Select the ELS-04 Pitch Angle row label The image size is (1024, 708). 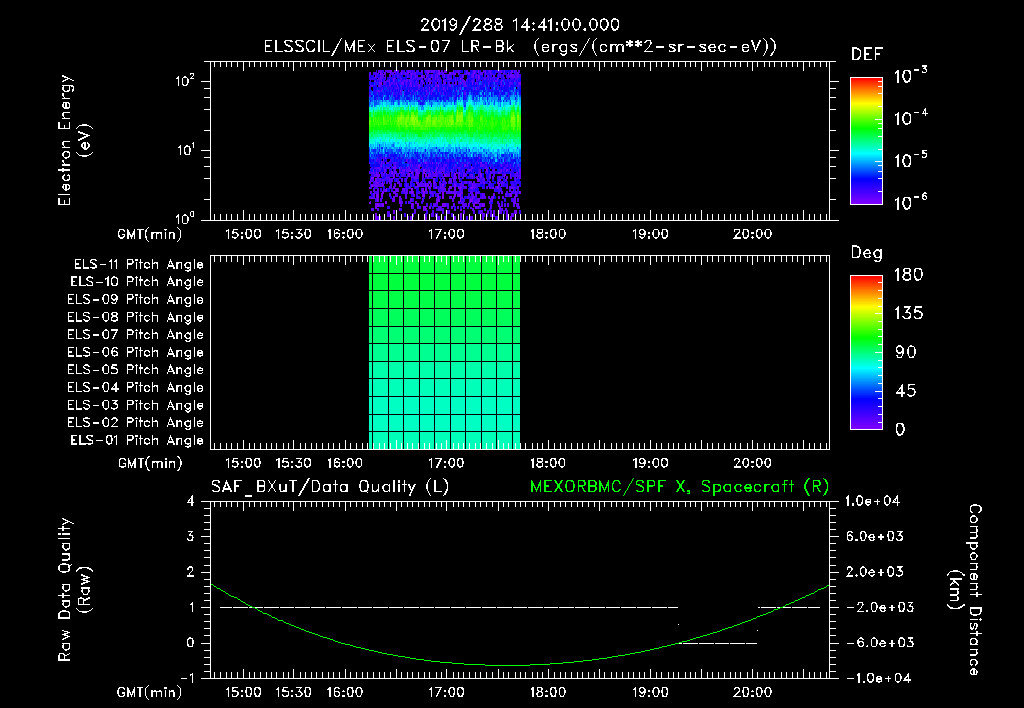(136, 388)
